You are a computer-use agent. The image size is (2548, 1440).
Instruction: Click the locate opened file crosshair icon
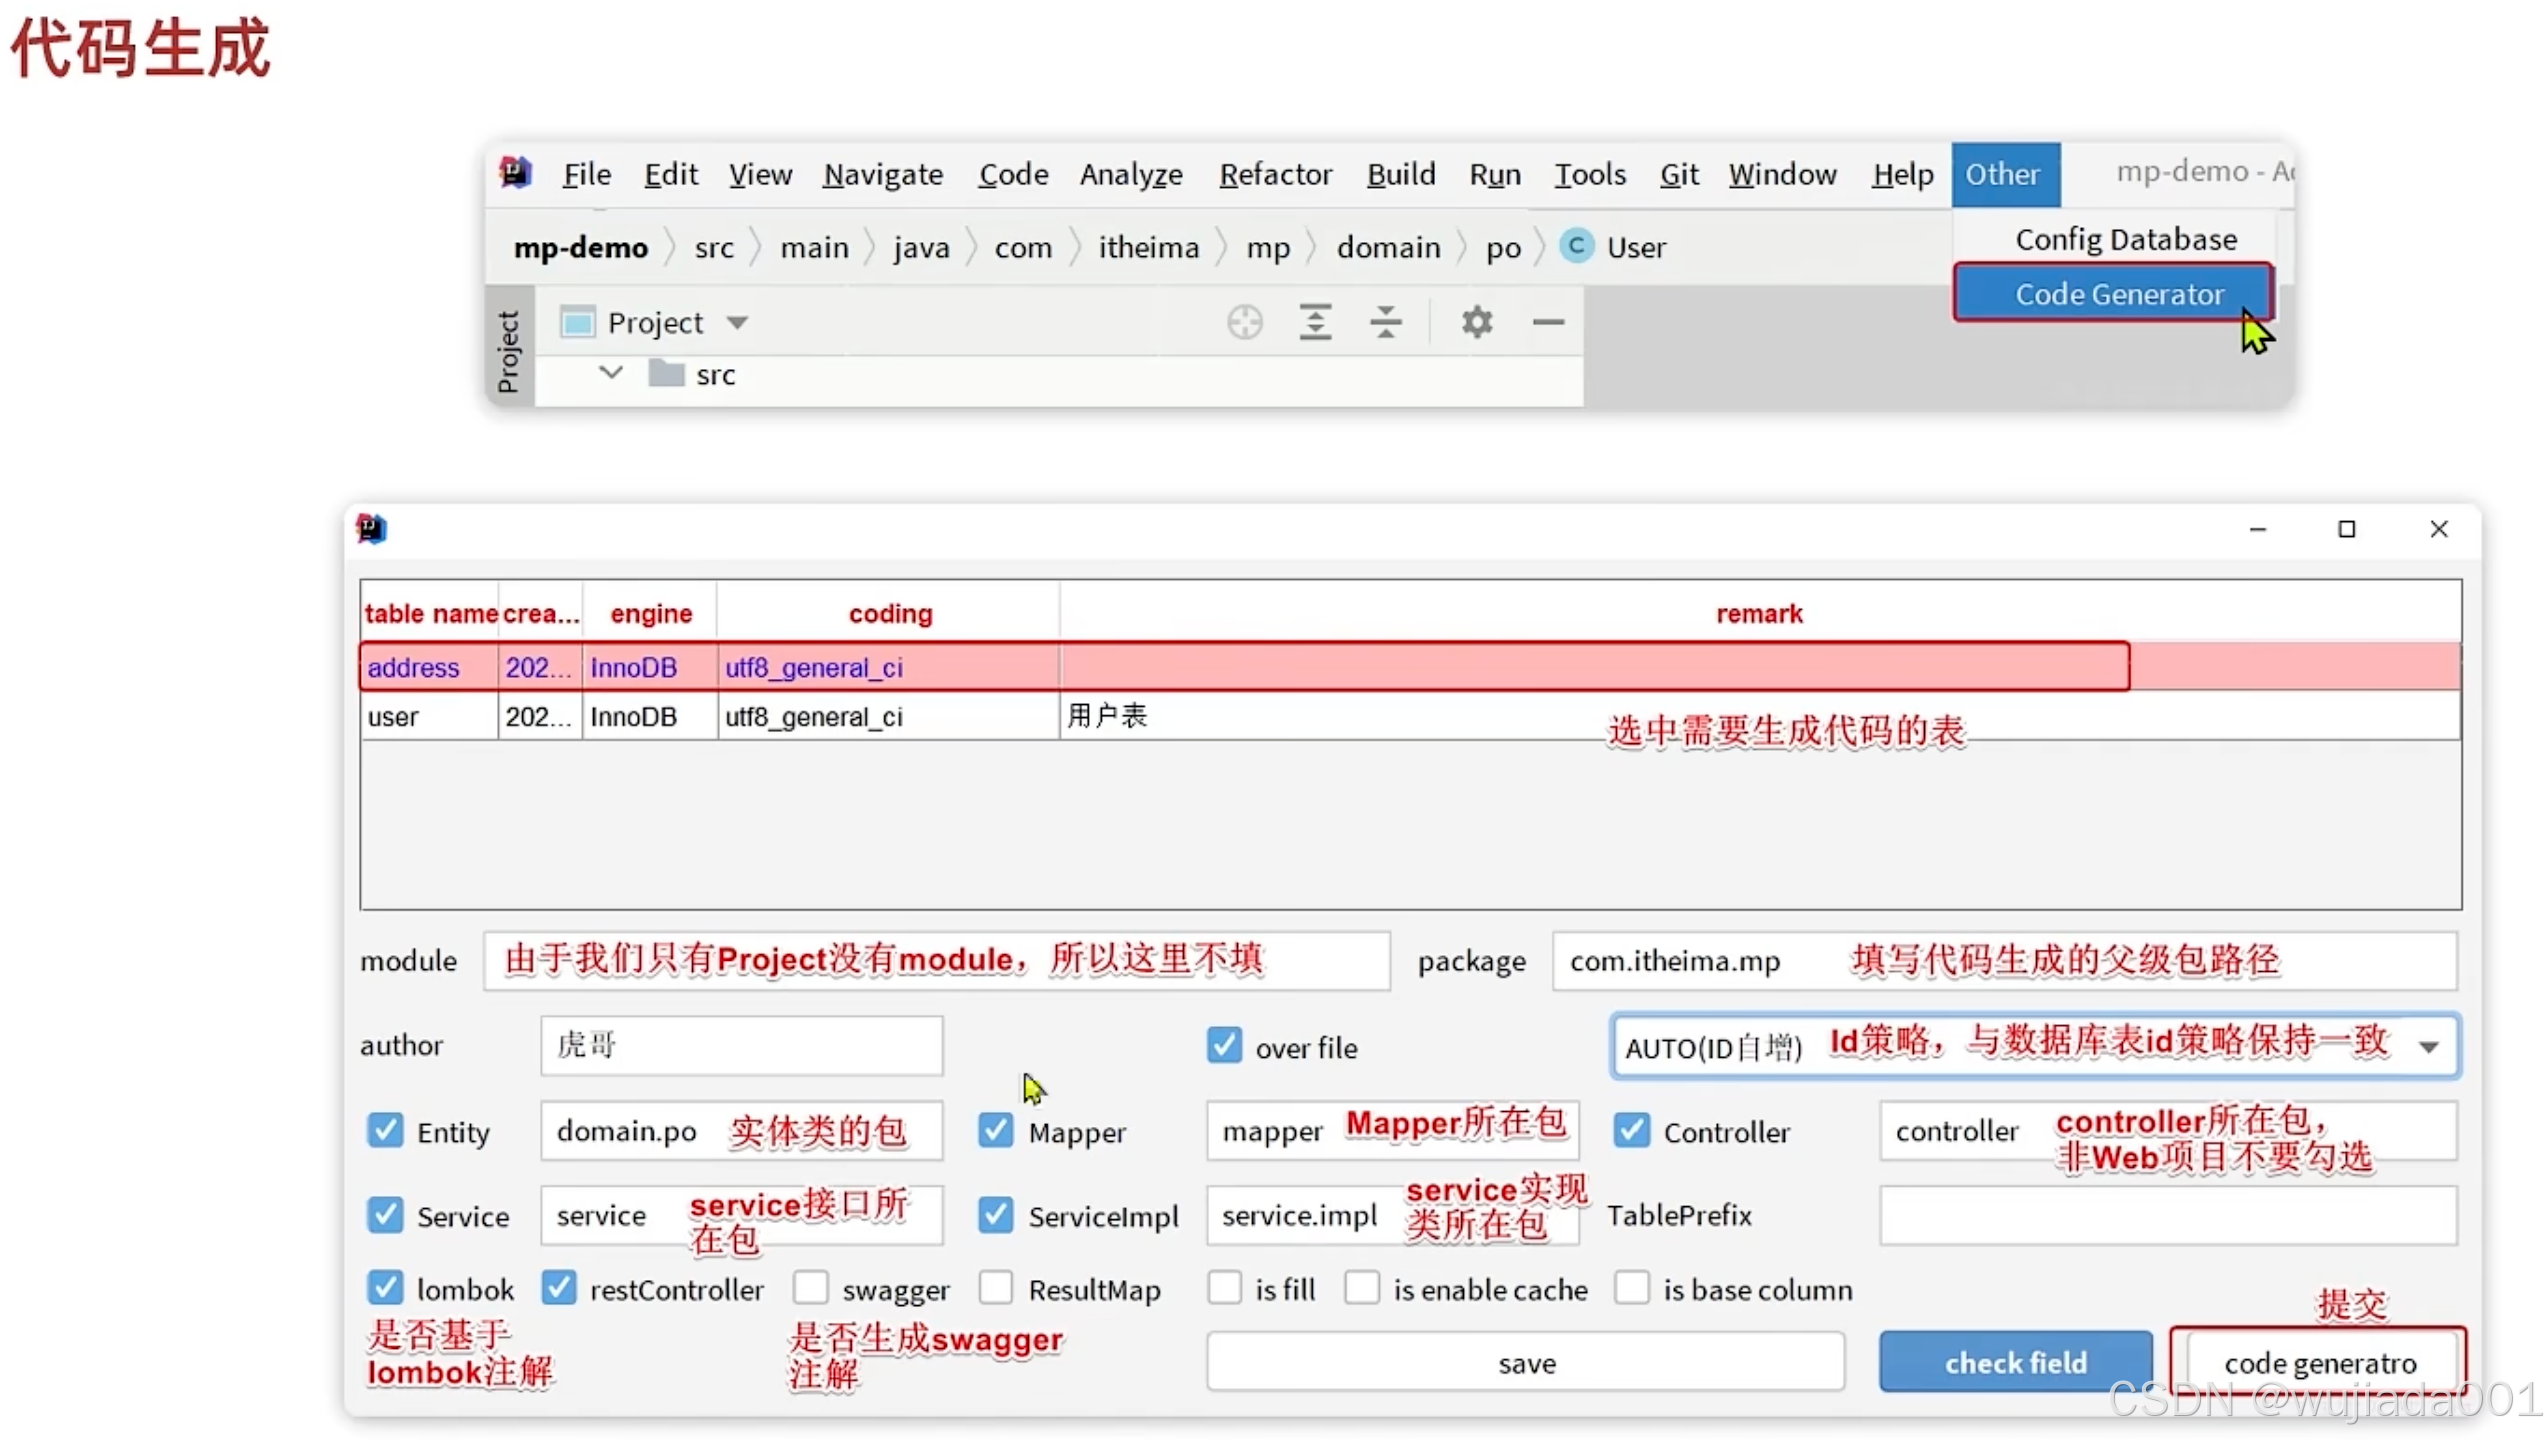[1244, 322]
